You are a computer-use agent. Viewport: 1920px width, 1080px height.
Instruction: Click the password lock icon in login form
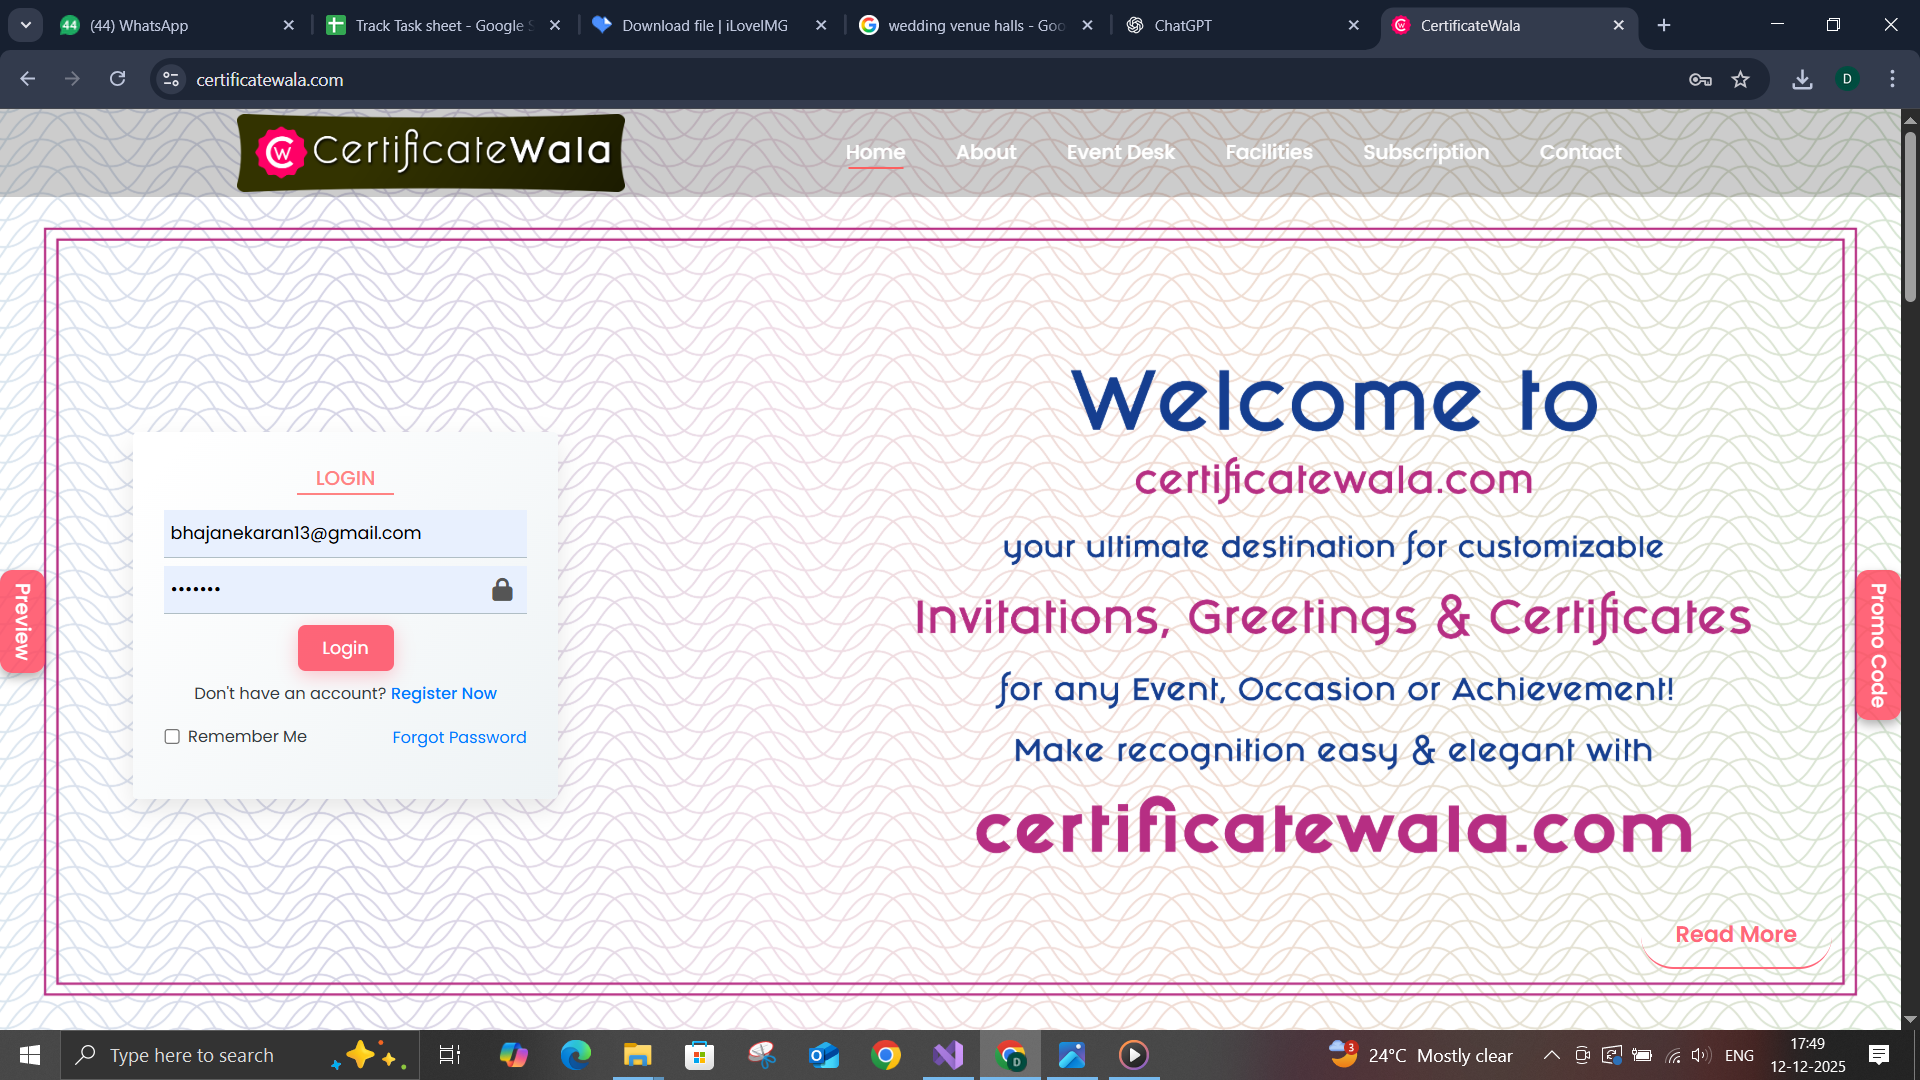pyautogui.click(x=502, y=590)
